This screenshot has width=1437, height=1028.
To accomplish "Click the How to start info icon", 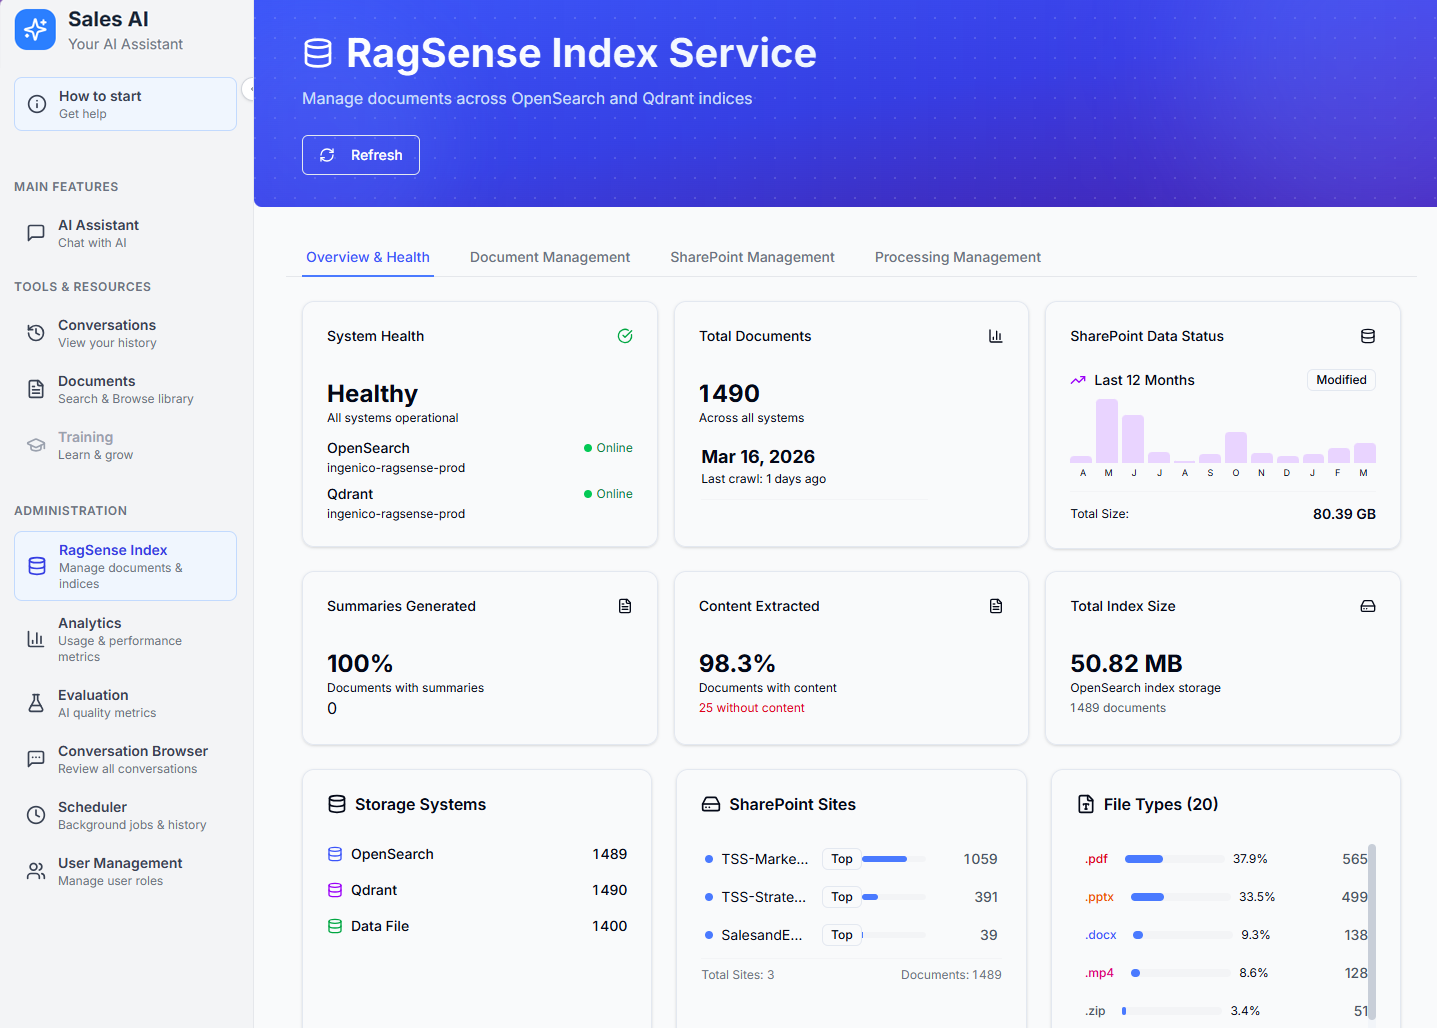I will 37,104.
